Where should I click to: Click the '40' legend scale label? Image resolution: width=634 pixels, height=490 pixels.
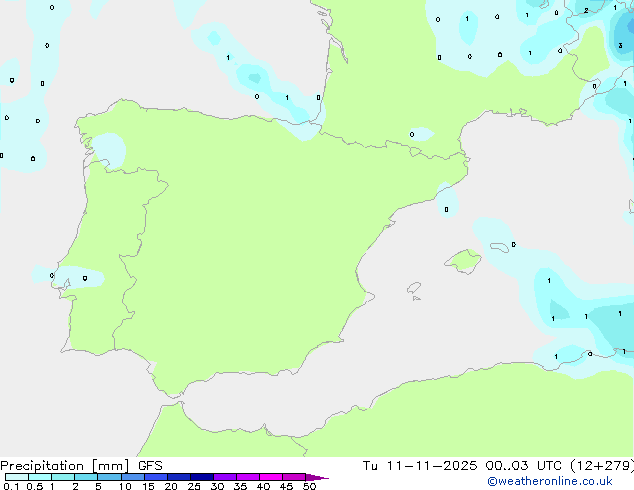[263, 486]
